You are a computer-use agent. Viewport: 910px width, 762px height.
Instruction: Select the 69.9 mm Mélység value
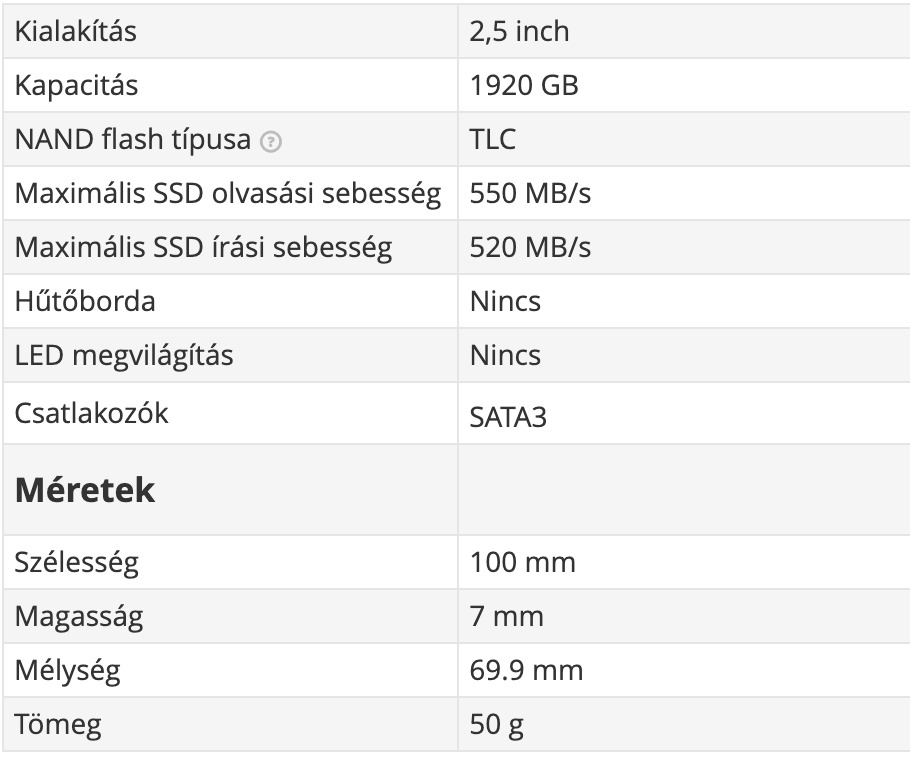[x=526, y=670]
